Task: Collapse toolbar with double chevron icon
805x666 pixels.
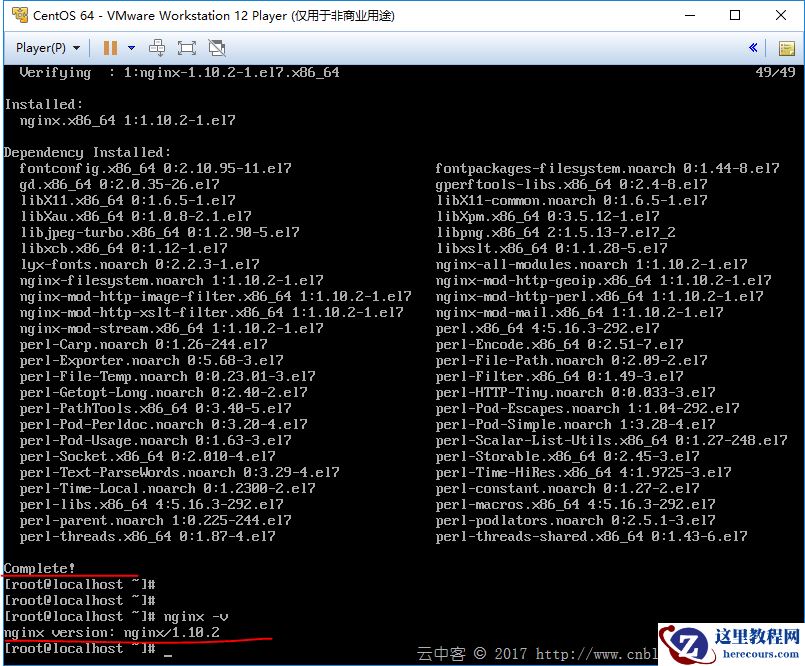Action: point(753,48)
